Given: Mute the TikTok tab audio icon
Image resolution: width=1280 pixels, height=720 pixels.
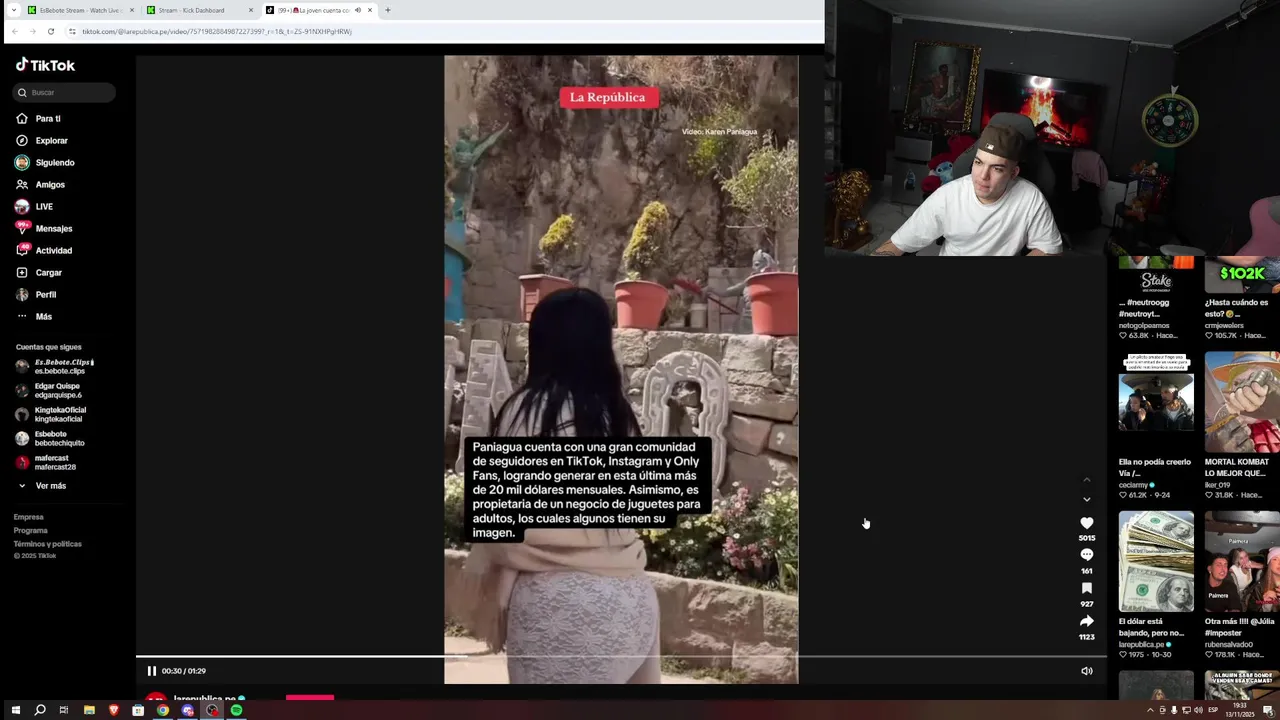Looking at the screenshot, I should (358, 10).
